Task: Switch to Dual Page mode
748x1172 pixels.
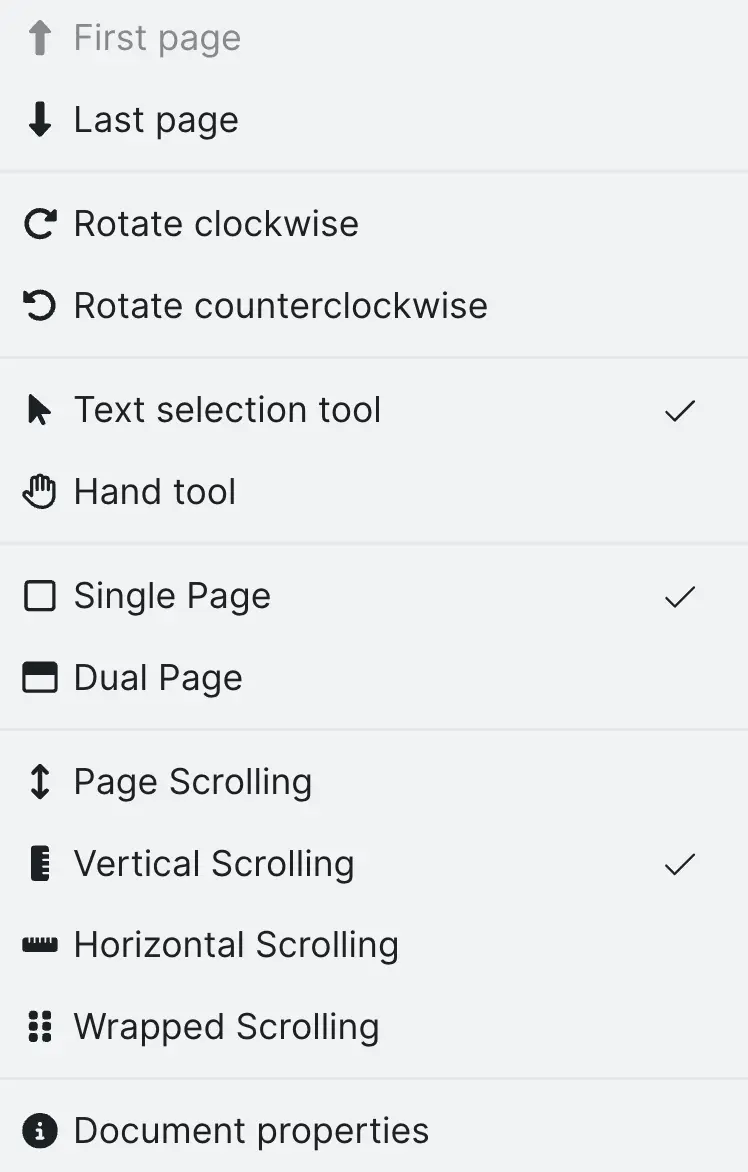Action: pyautogui.click(x=157, y=677)
